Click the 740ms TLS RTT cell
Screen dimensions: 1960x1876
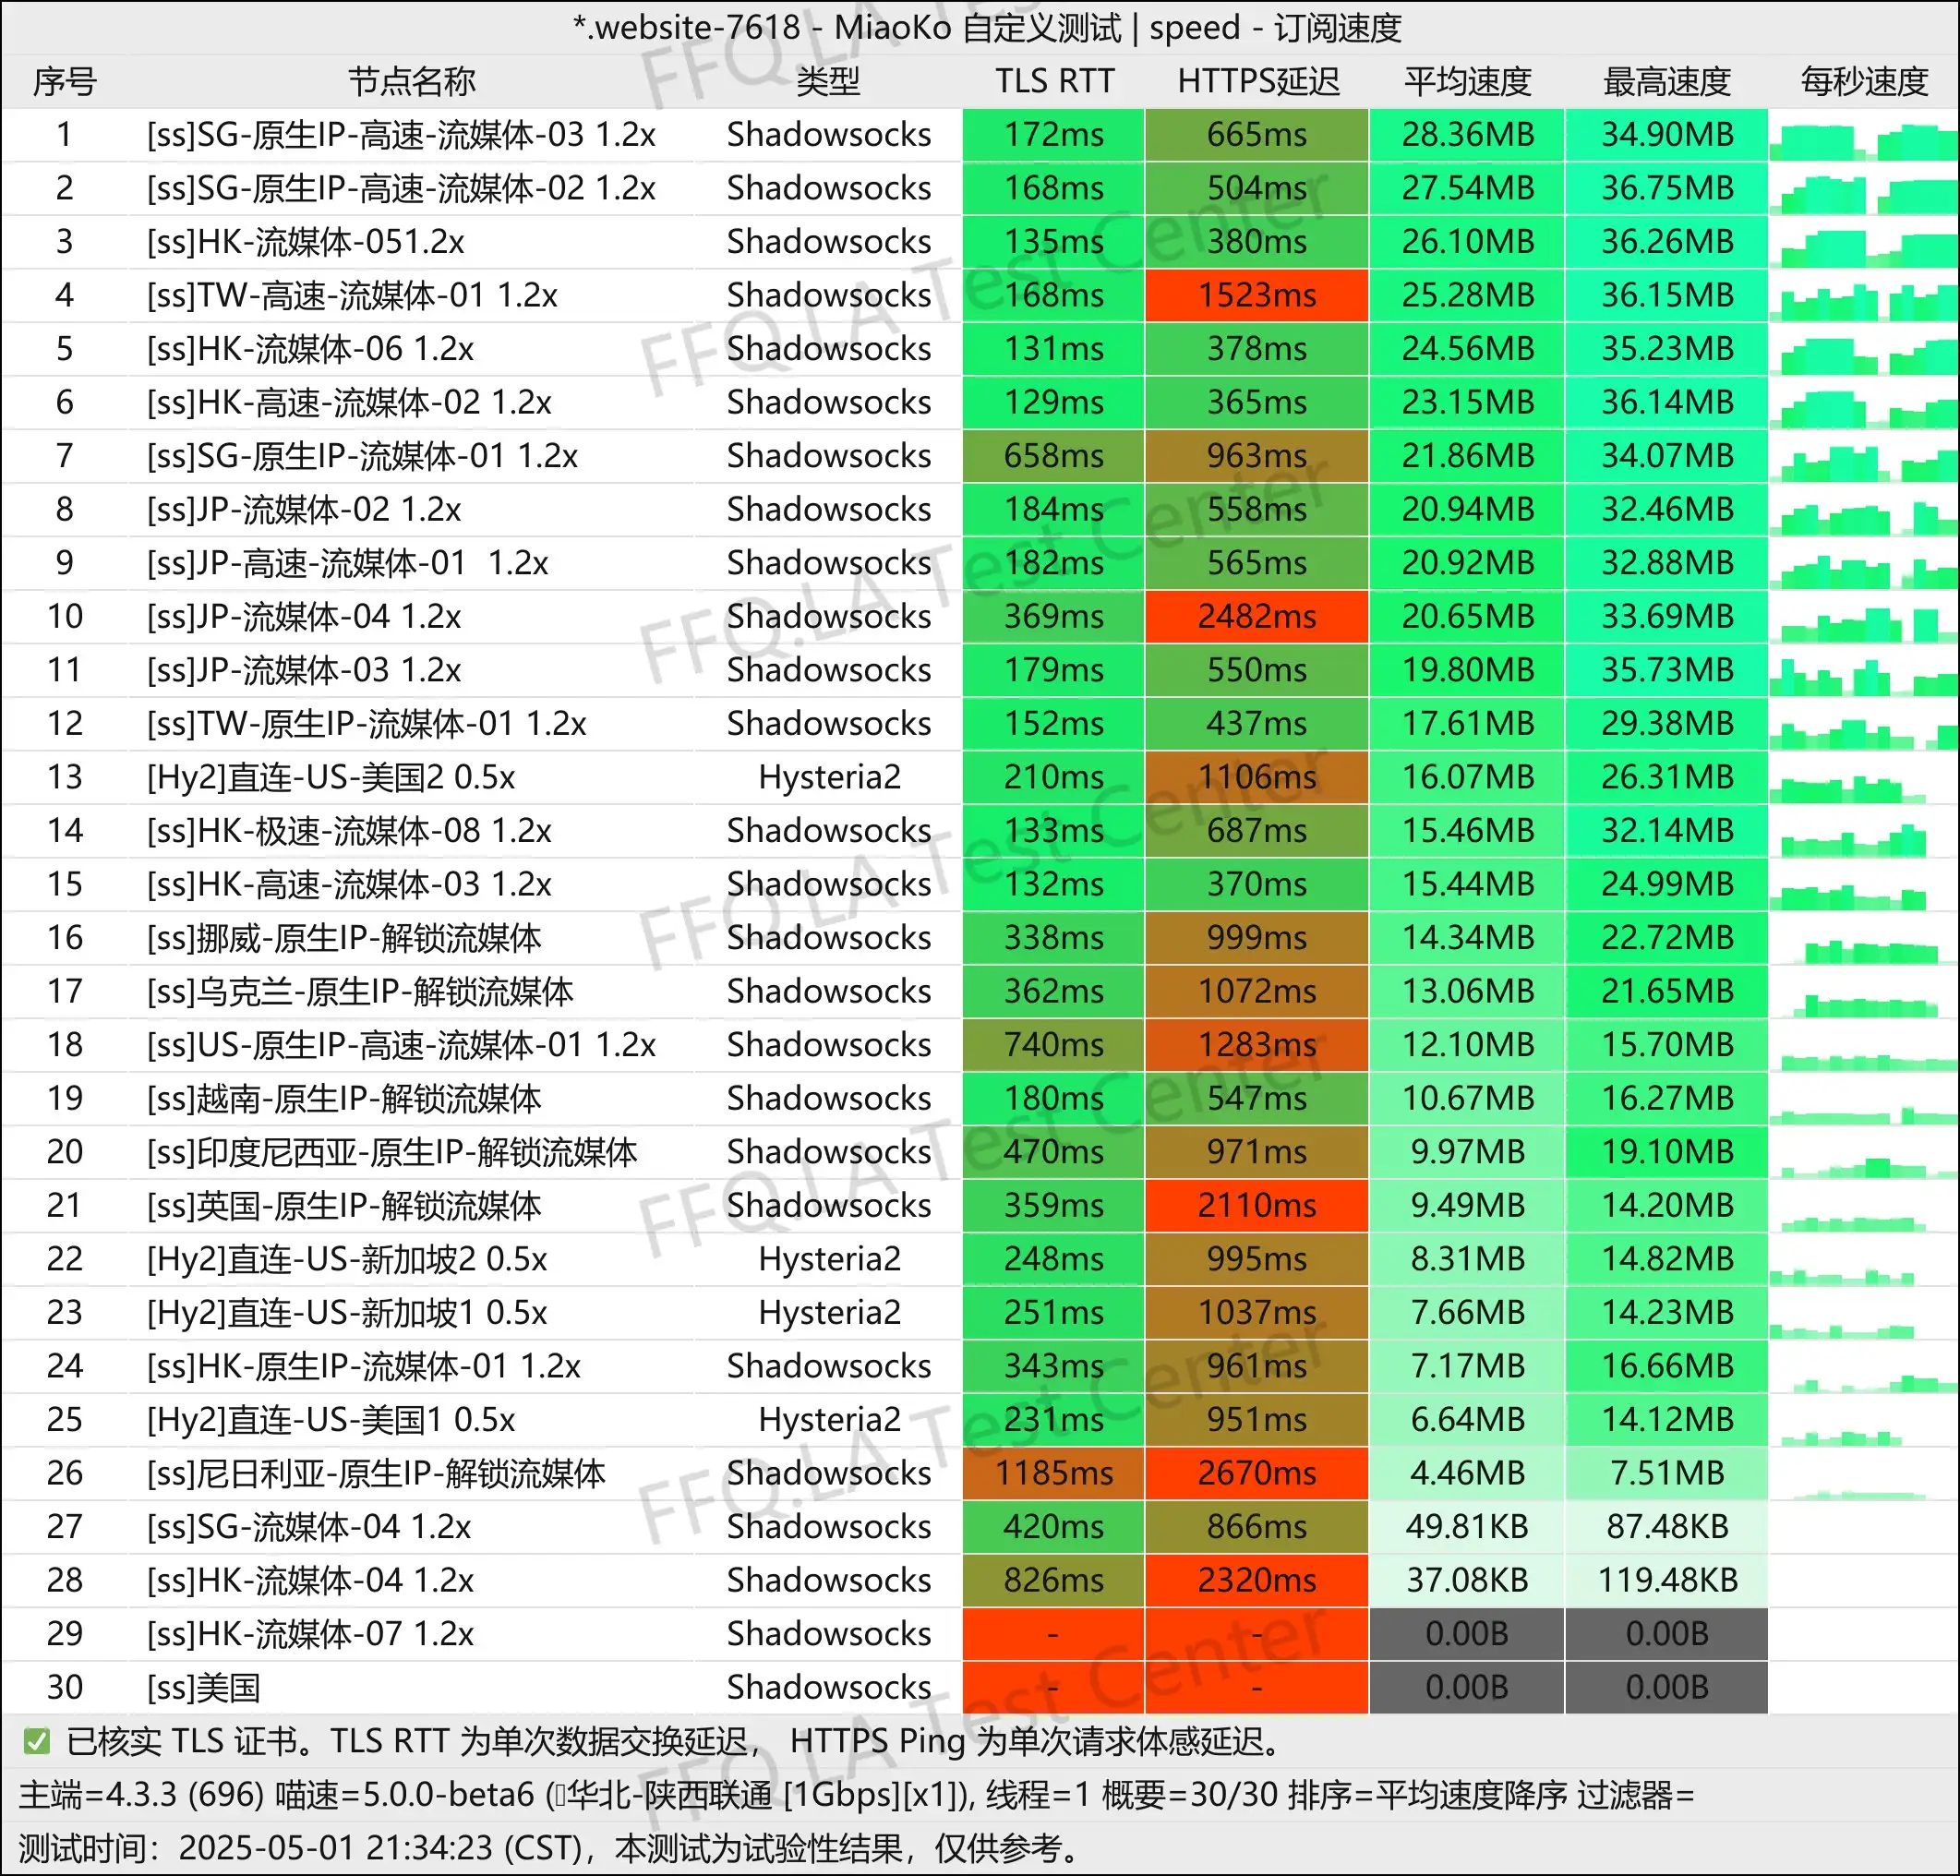1053,1045
